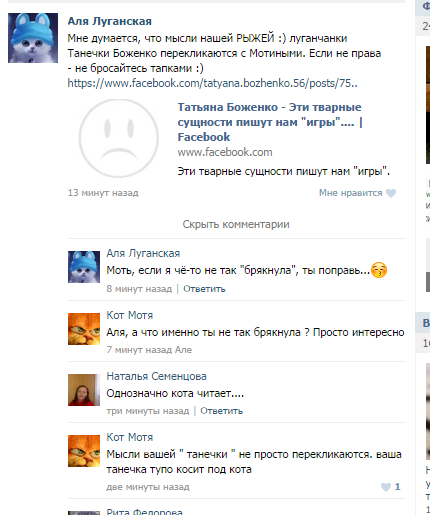The width and height of the screenshot is (430, 515).
Task: Open the facebook.com/tatyana.bozhenko.56 URL link
Action: pos(213,83)
